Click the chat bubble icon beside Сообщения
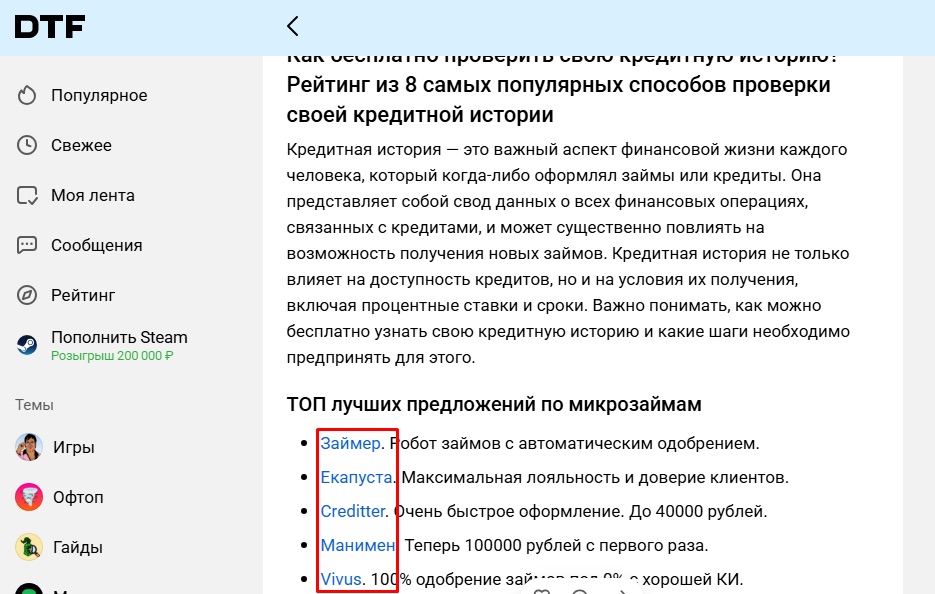 (x=27, y=245)
